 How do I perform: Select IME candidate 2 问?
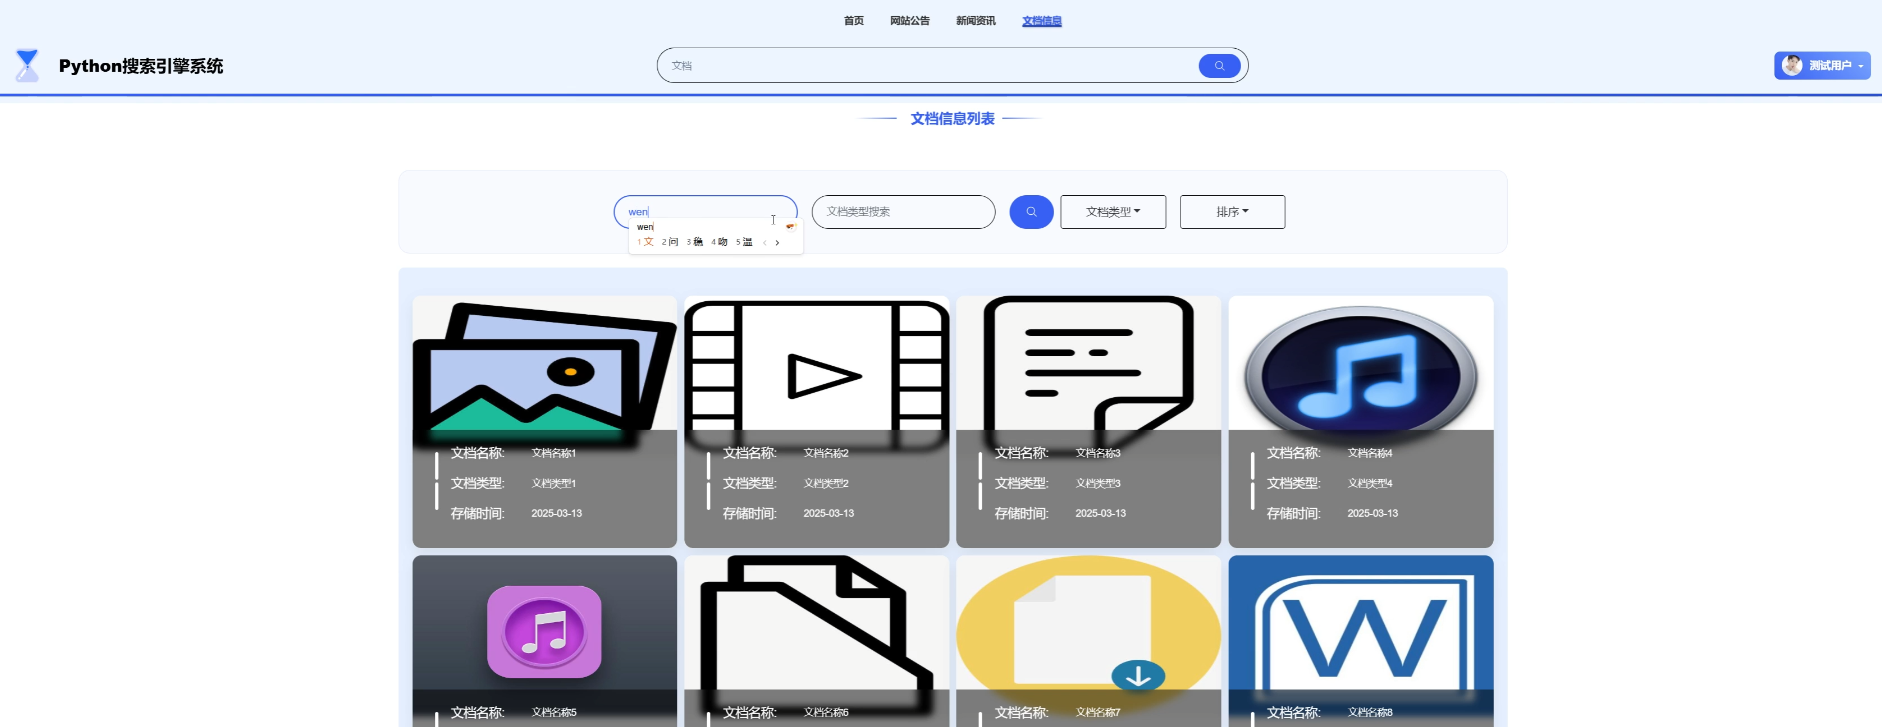click(670, 242)
